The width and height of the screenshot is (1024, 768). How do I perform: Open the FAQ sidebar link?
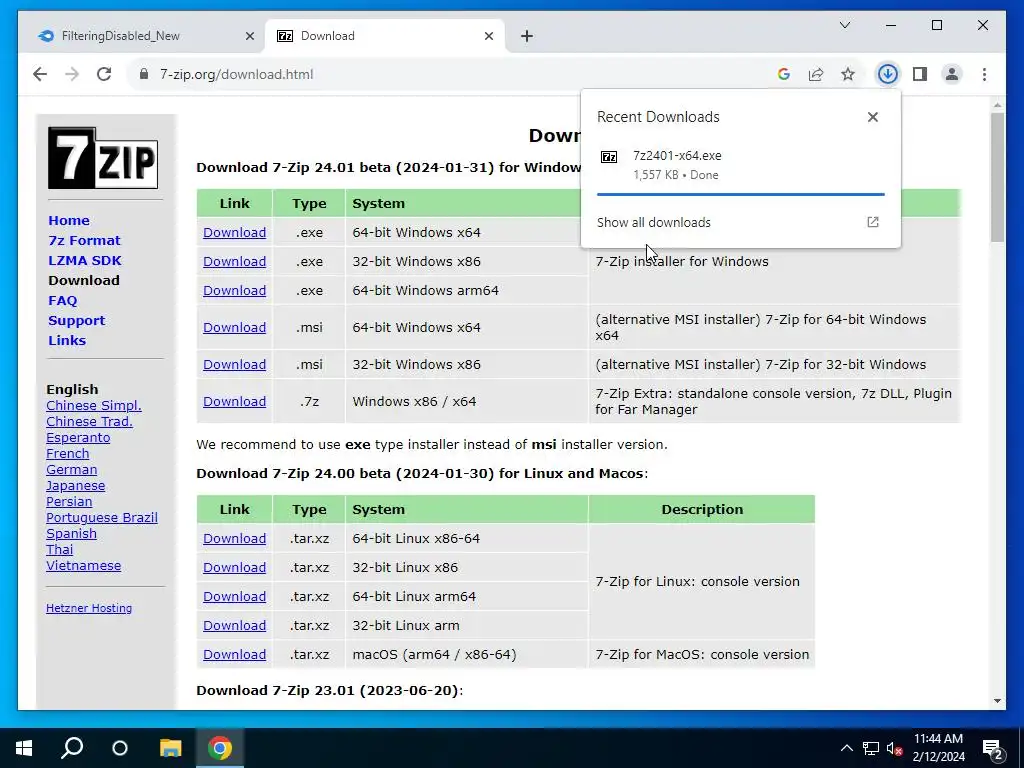pyautogui.click(x=63, y=300)
